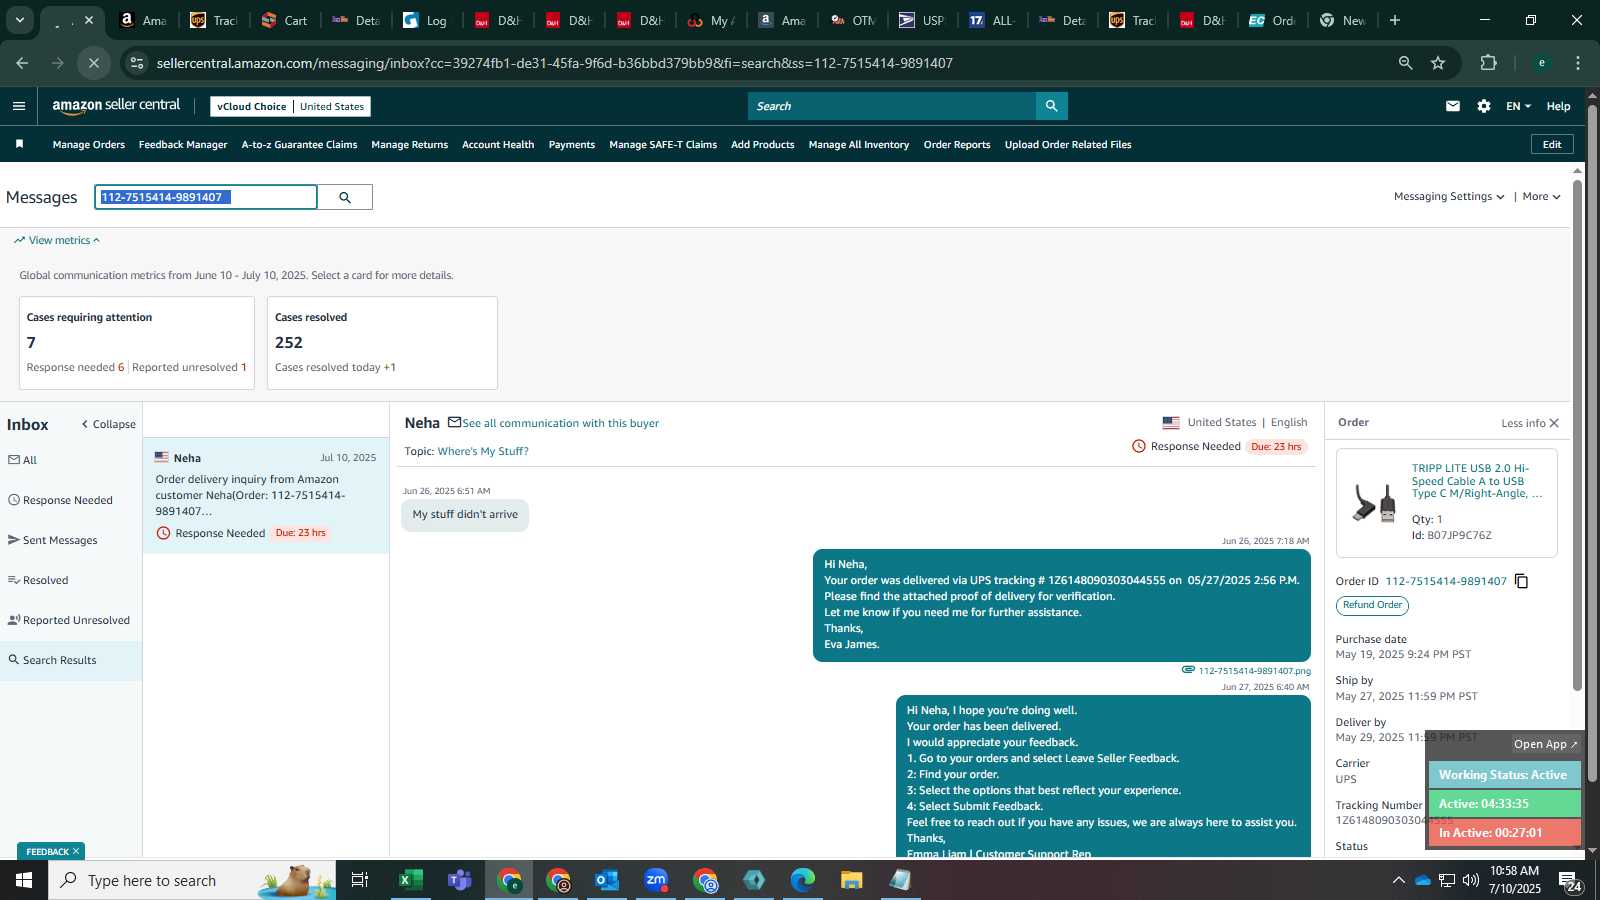This screenshot has width=1600, height=900.
Task: Open the TRIPP LITE USB cable product link
Action: tap(1476, 481)
